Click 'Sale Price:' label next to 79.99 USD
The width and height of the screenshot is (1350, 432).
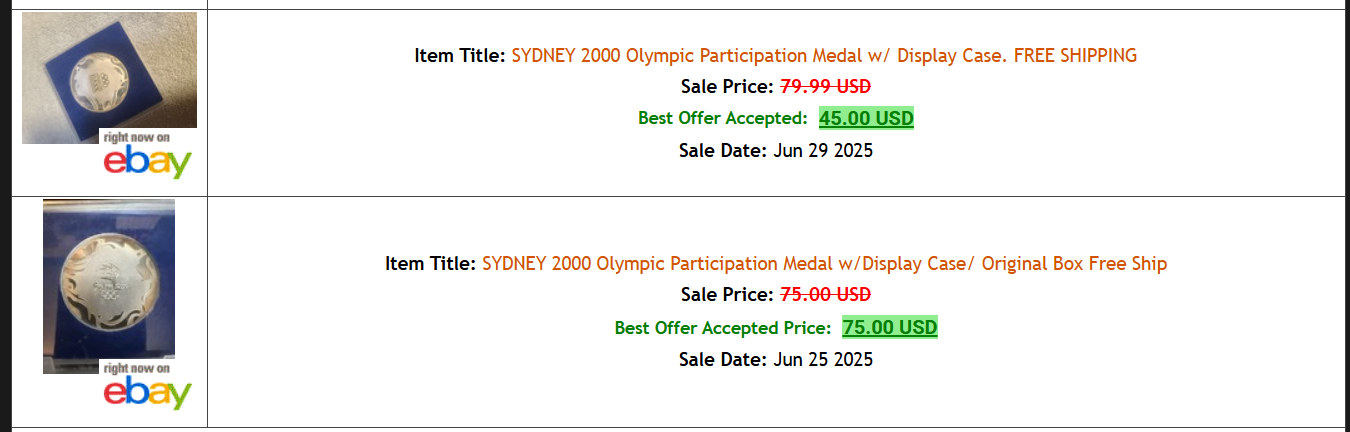tap(727, 87)
